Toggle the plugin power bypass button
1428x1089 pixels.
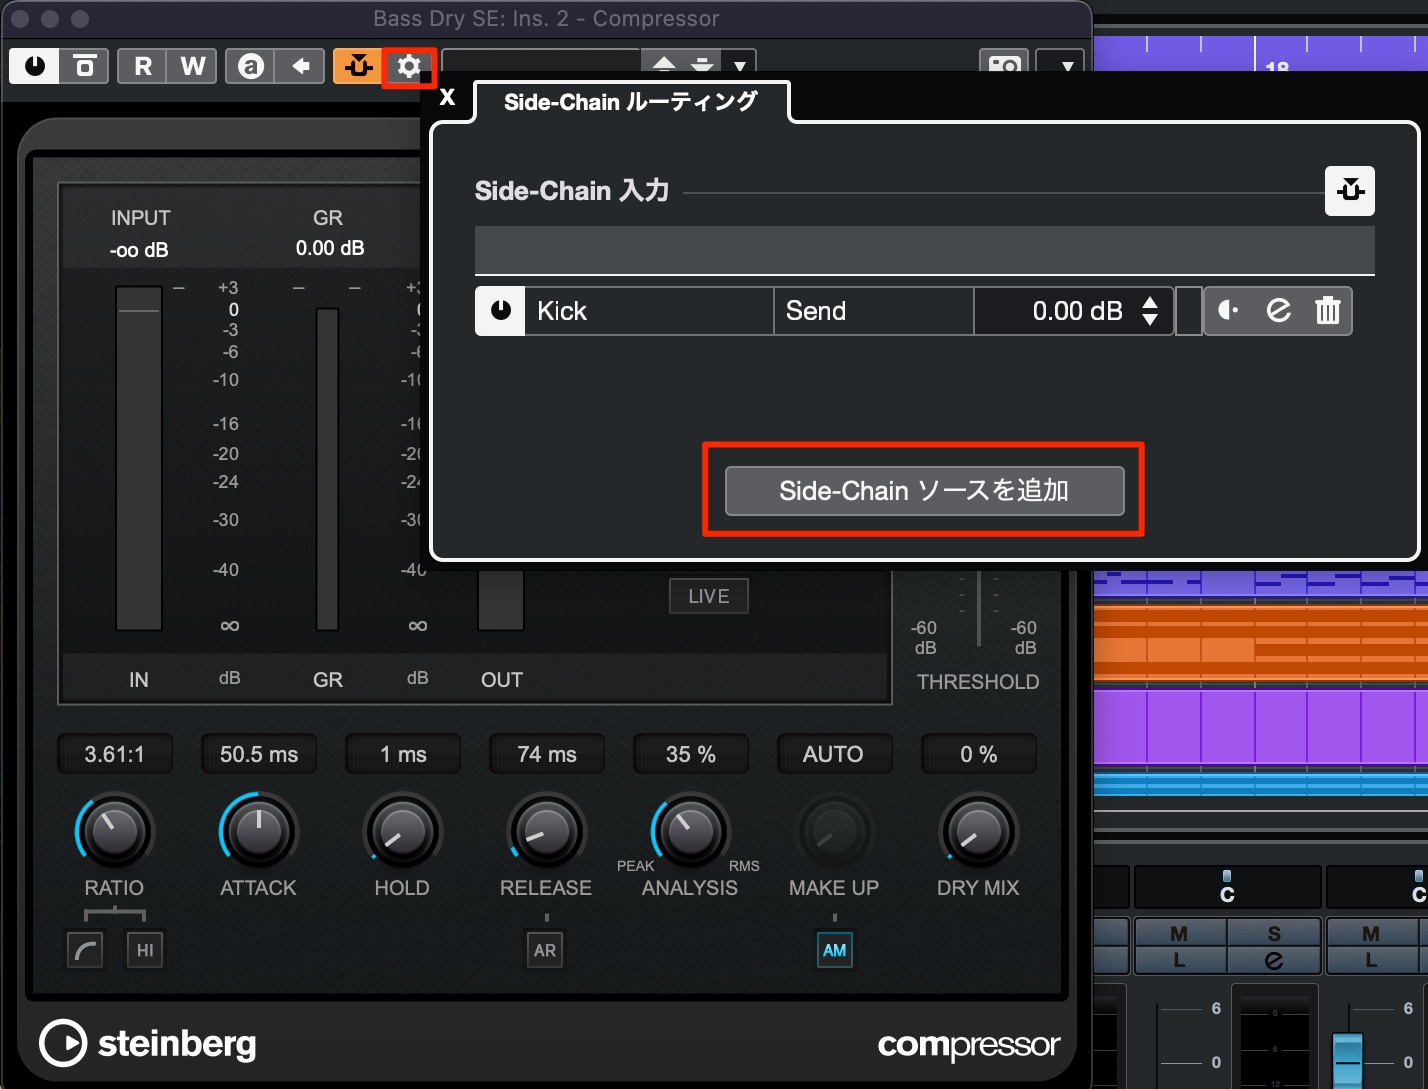(35, 66)
